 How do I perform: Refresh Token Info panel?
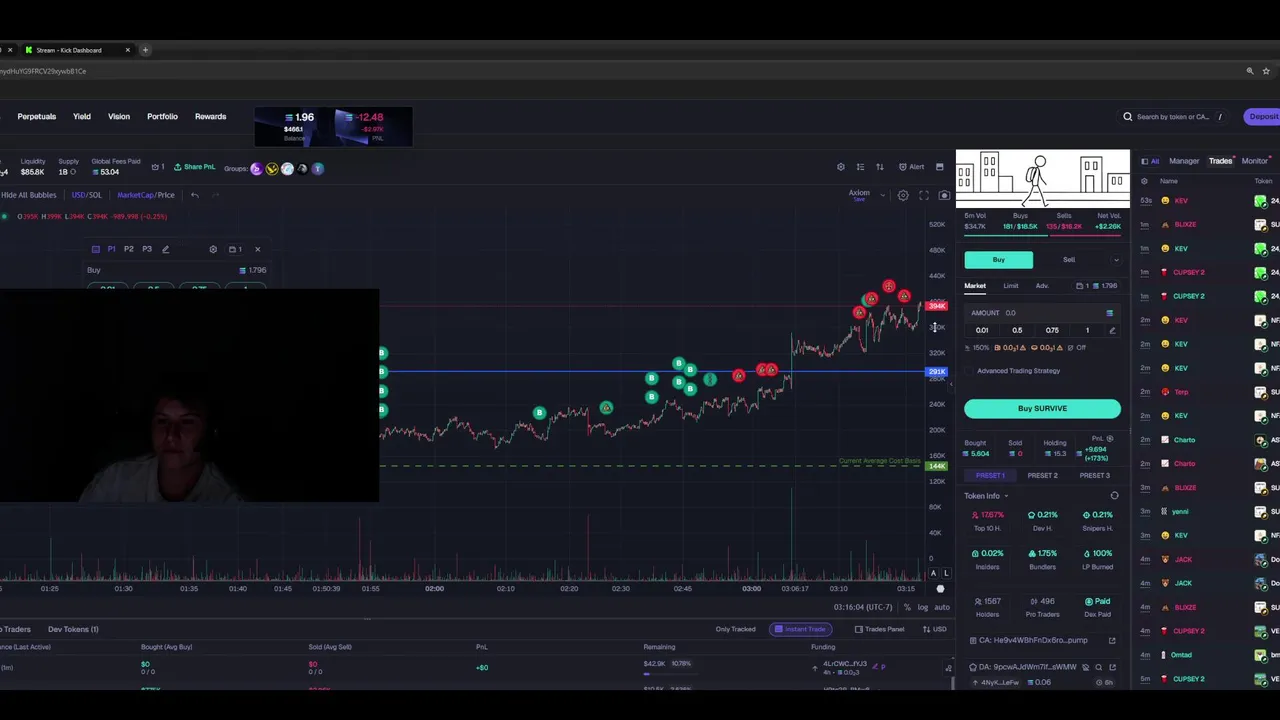click(x=1114, y=496)
